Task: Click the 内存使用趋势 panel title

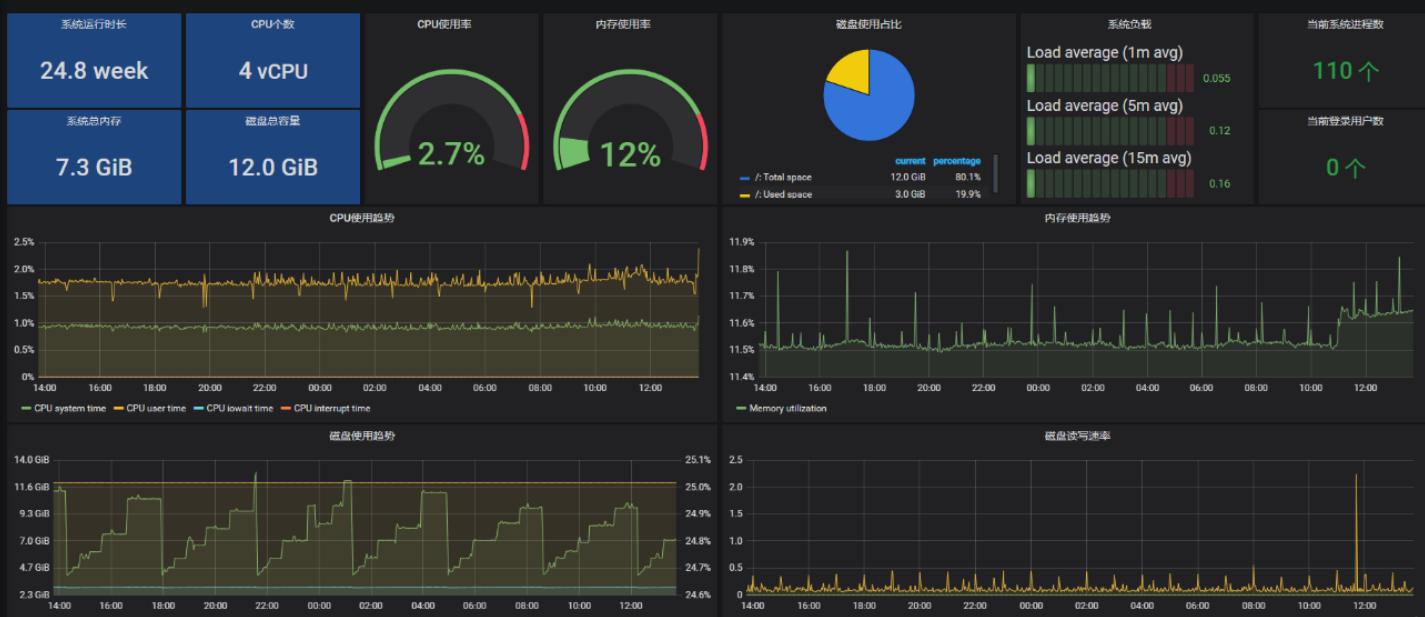Action: pyautogui.click(x=1077, y=217)
